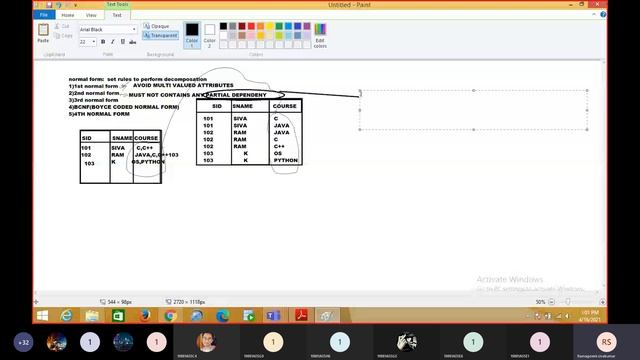Viewport: 640px width, 360px height.
Task: Pick the orange color swatch
Action: click(x=260, y=26)
